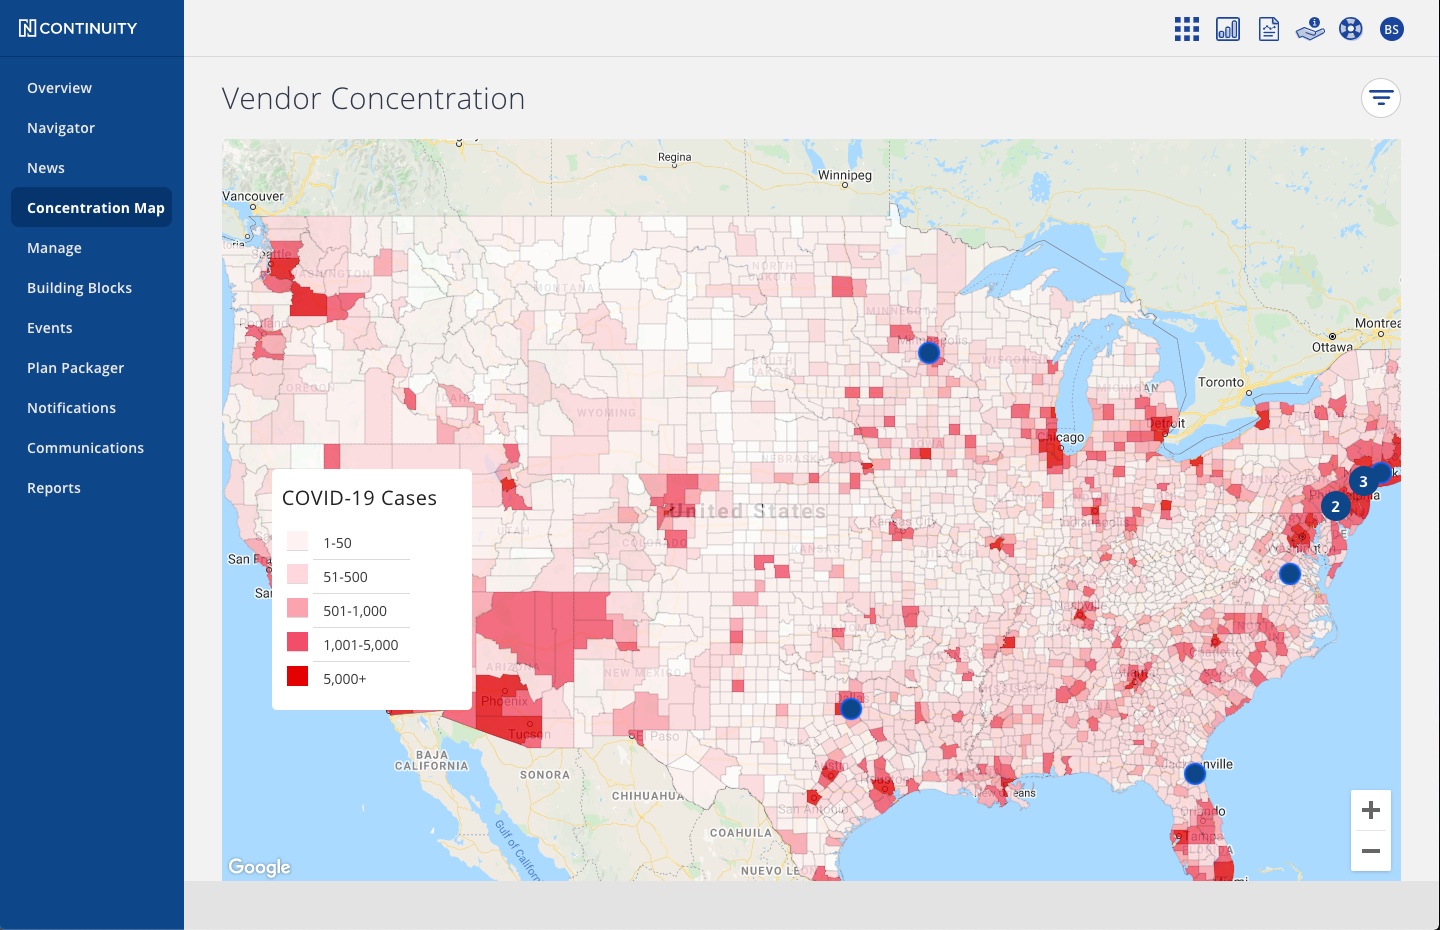Click the 1,001-5,000 legend swatch
Image resolution: width=1440 pixels, height=930 pixels.
[297, 642]
